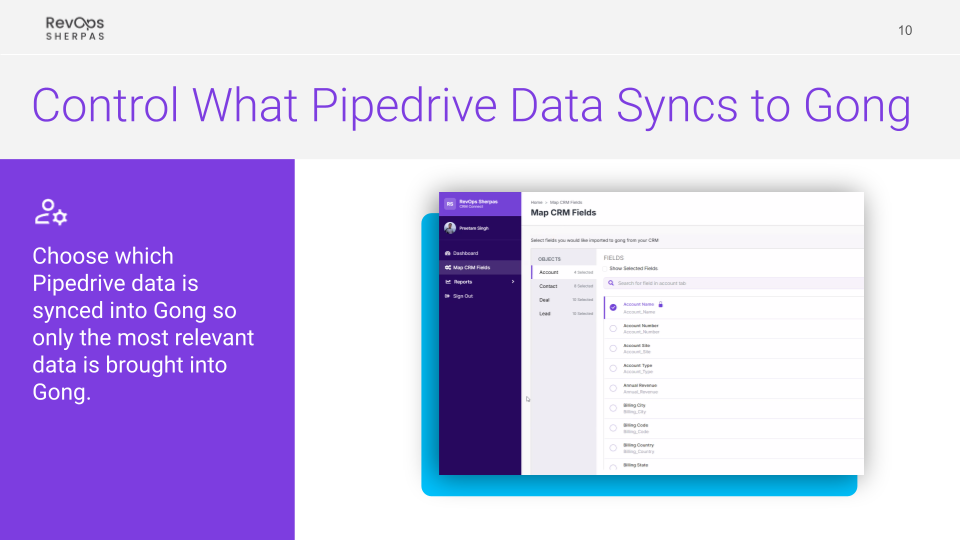Click Sign Out in the sidebar

[x=462, y=296]
